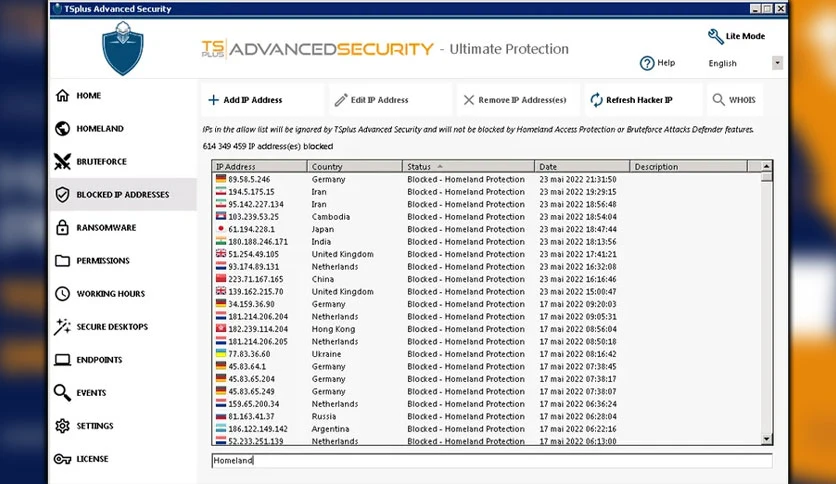The image size is (836, 484).
Task: Click the list scrollbar down arrow
Action: click(767, 439)
